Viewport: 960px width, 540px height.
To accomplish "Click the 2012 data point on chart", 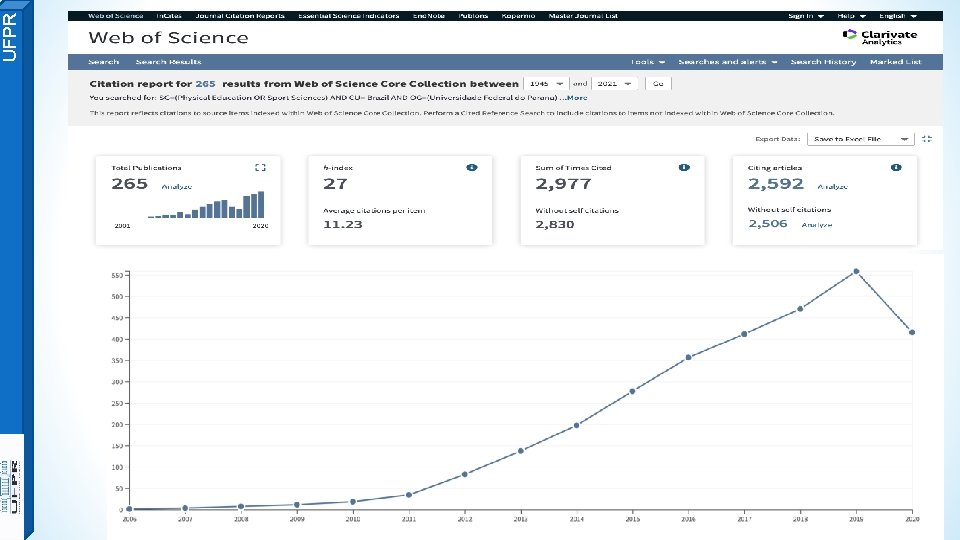I will (465, 474).
